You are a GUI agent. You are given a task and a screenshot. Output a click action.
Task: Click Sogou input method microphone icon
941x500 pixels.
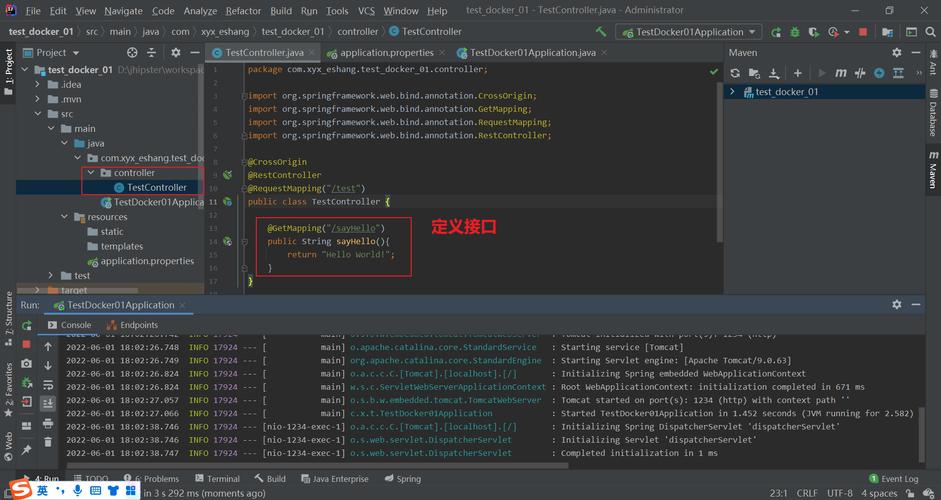[77, 490]
